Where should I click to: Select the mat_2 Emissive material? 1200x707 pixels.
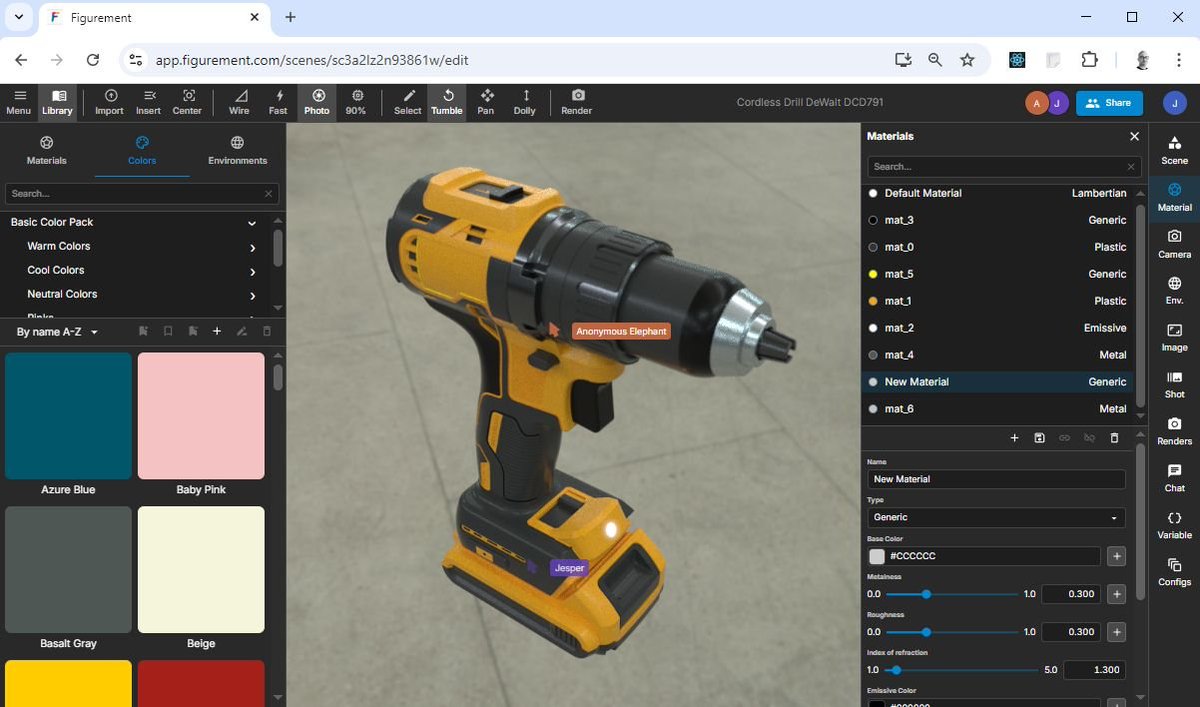[998, 328]
